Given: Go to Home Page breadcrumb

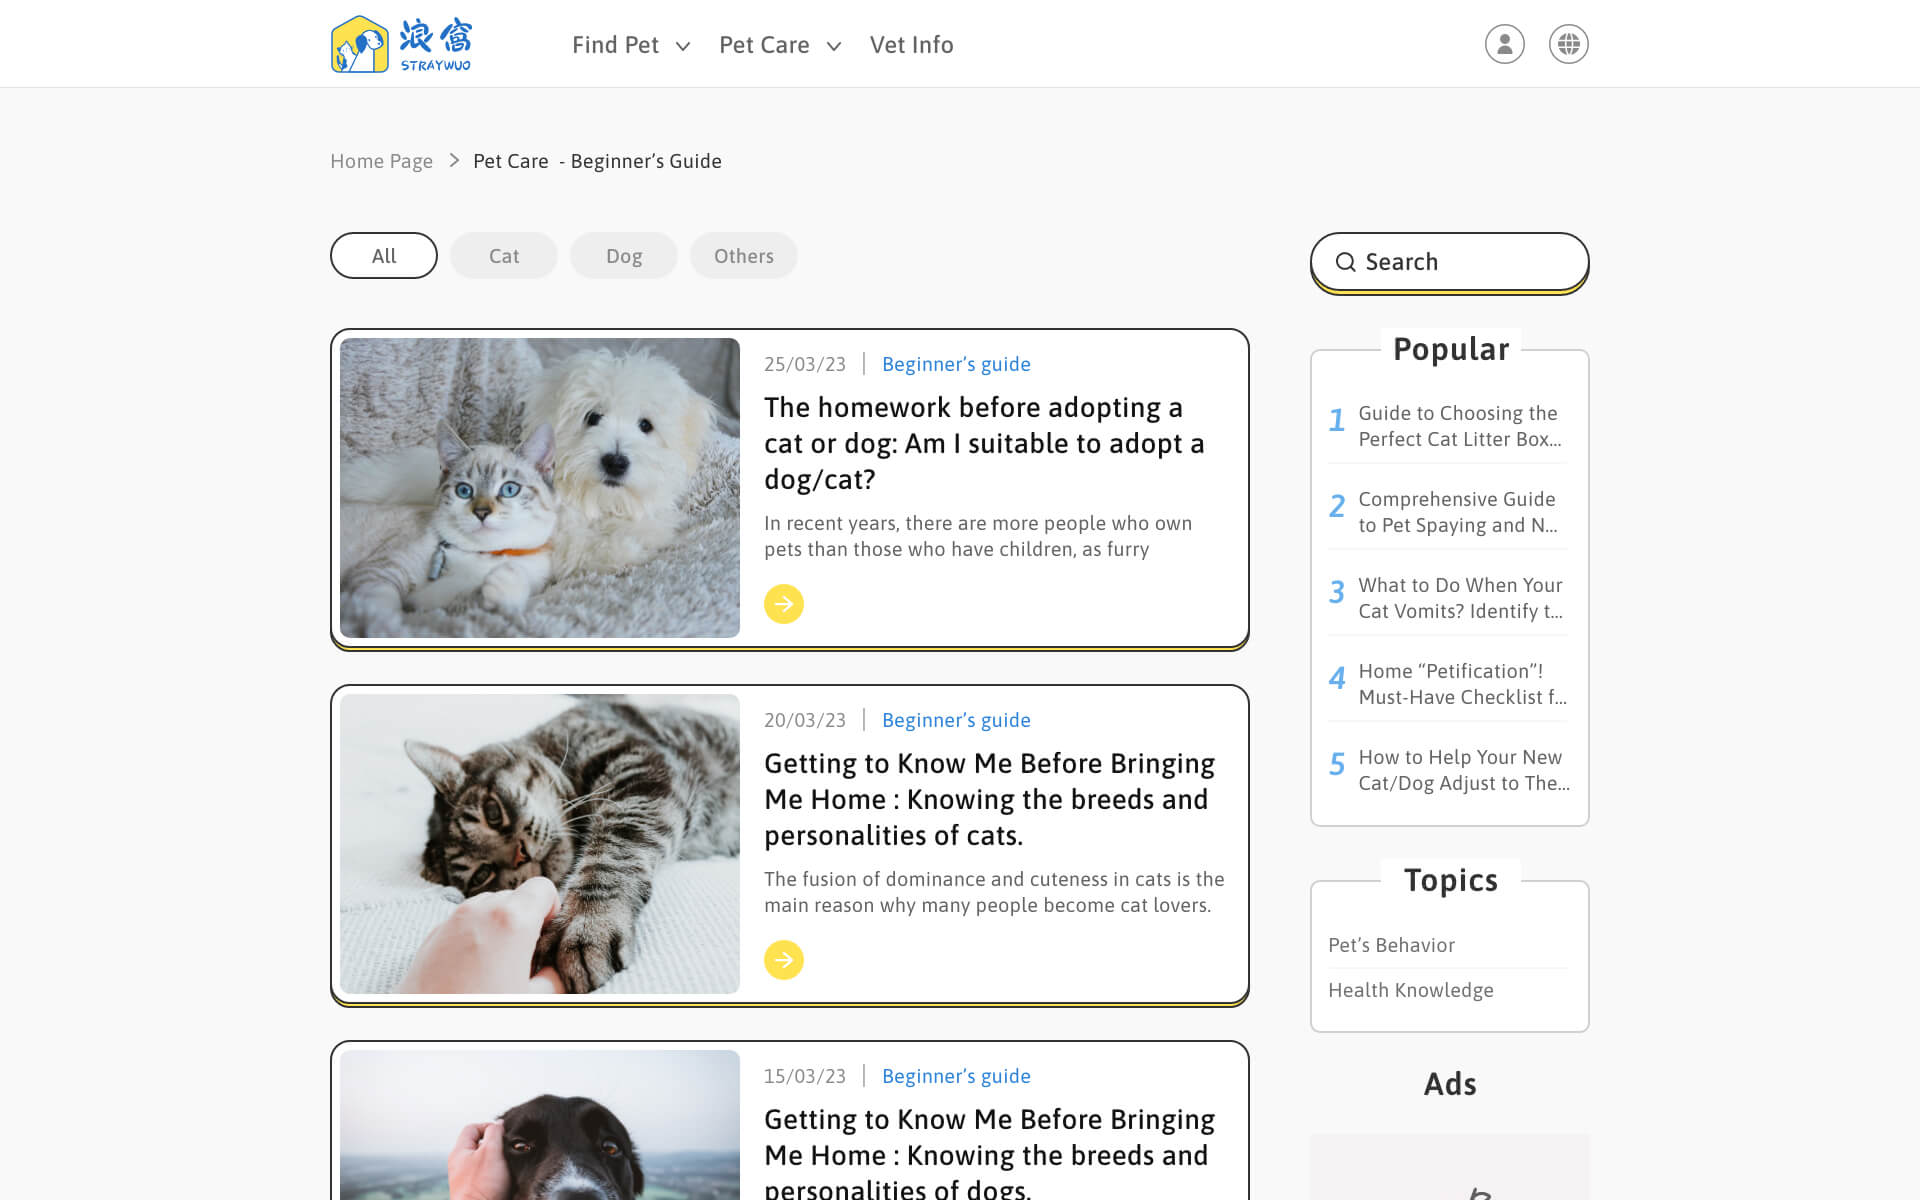Looking at the screenshot, I should coord(381,161).
